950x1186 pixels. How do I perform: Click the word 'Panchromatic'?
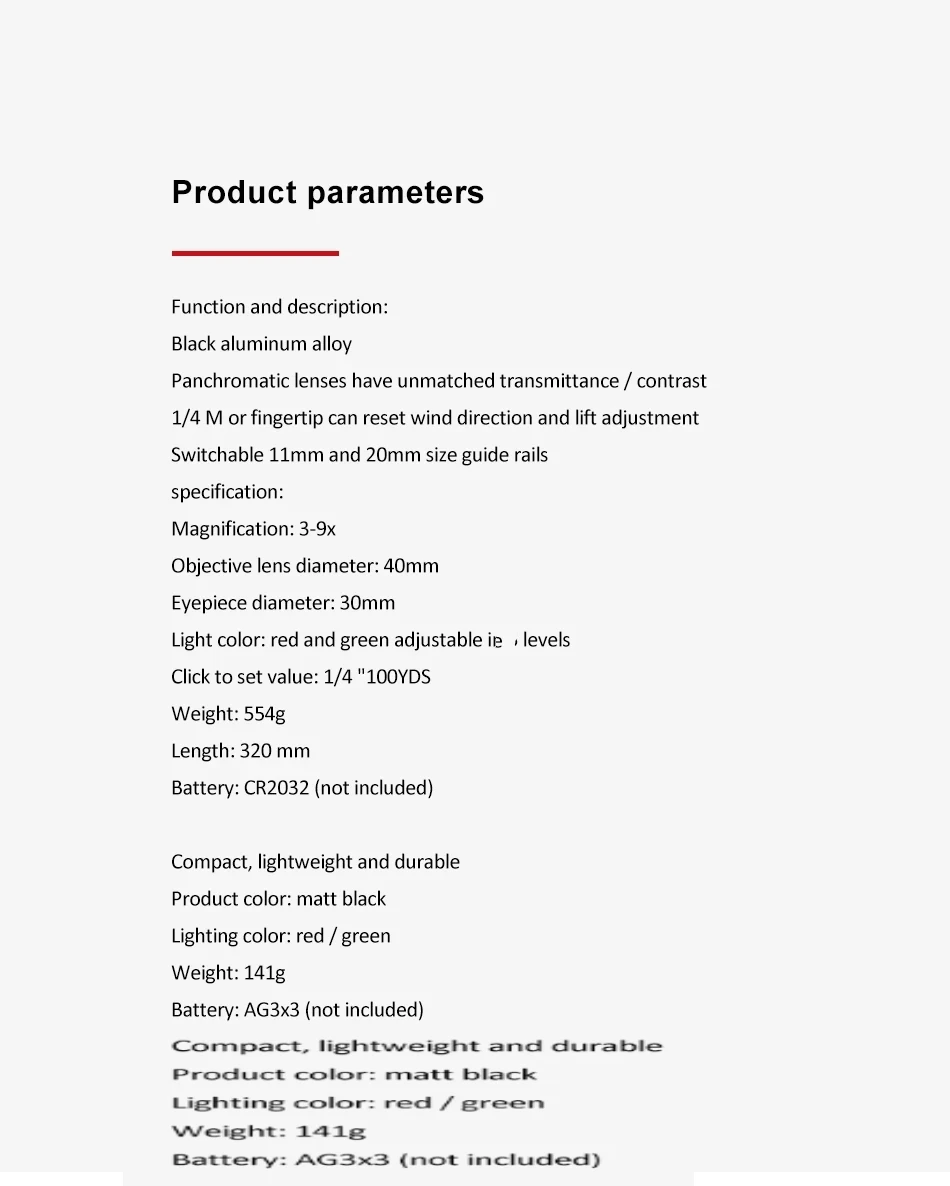[x=231, y=381]
